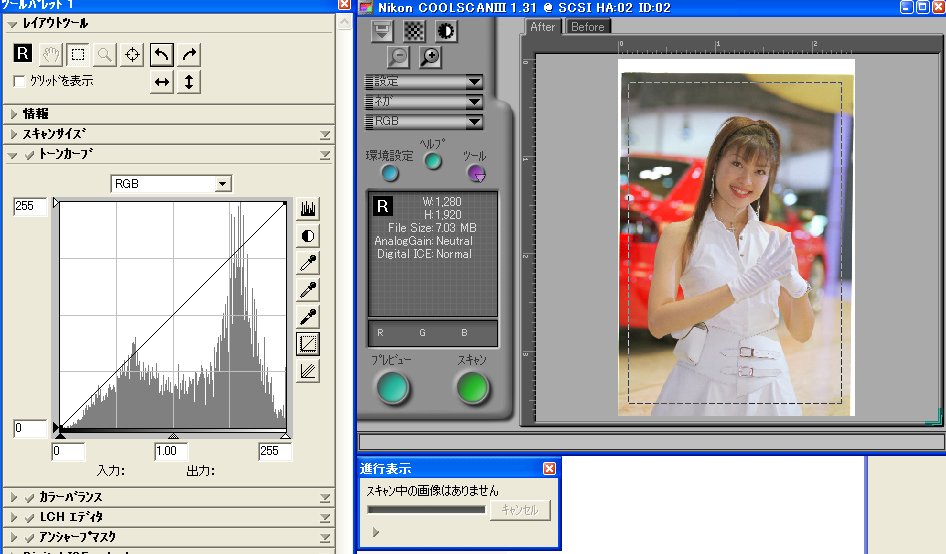946x554 pixels.
Task: Open the RGB color model dropdown in scanner window
Action: point(424,121)
